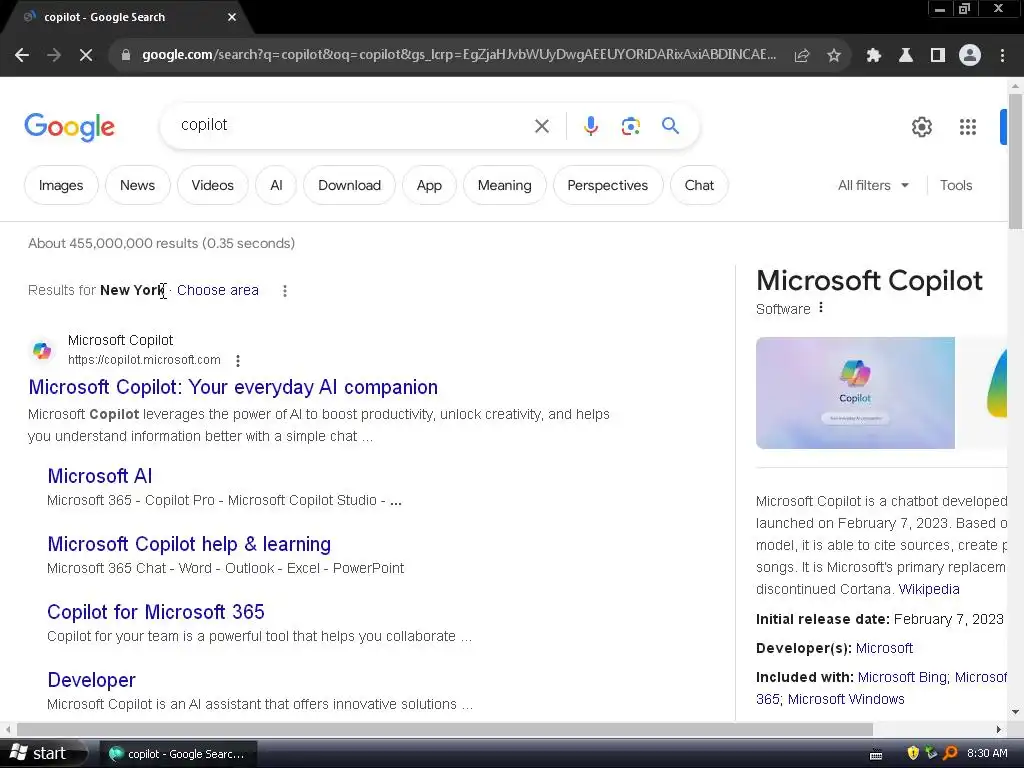Stop page loading with the X button
The width and height of the screenshot is (1024, 768).
tap(86, 56)
